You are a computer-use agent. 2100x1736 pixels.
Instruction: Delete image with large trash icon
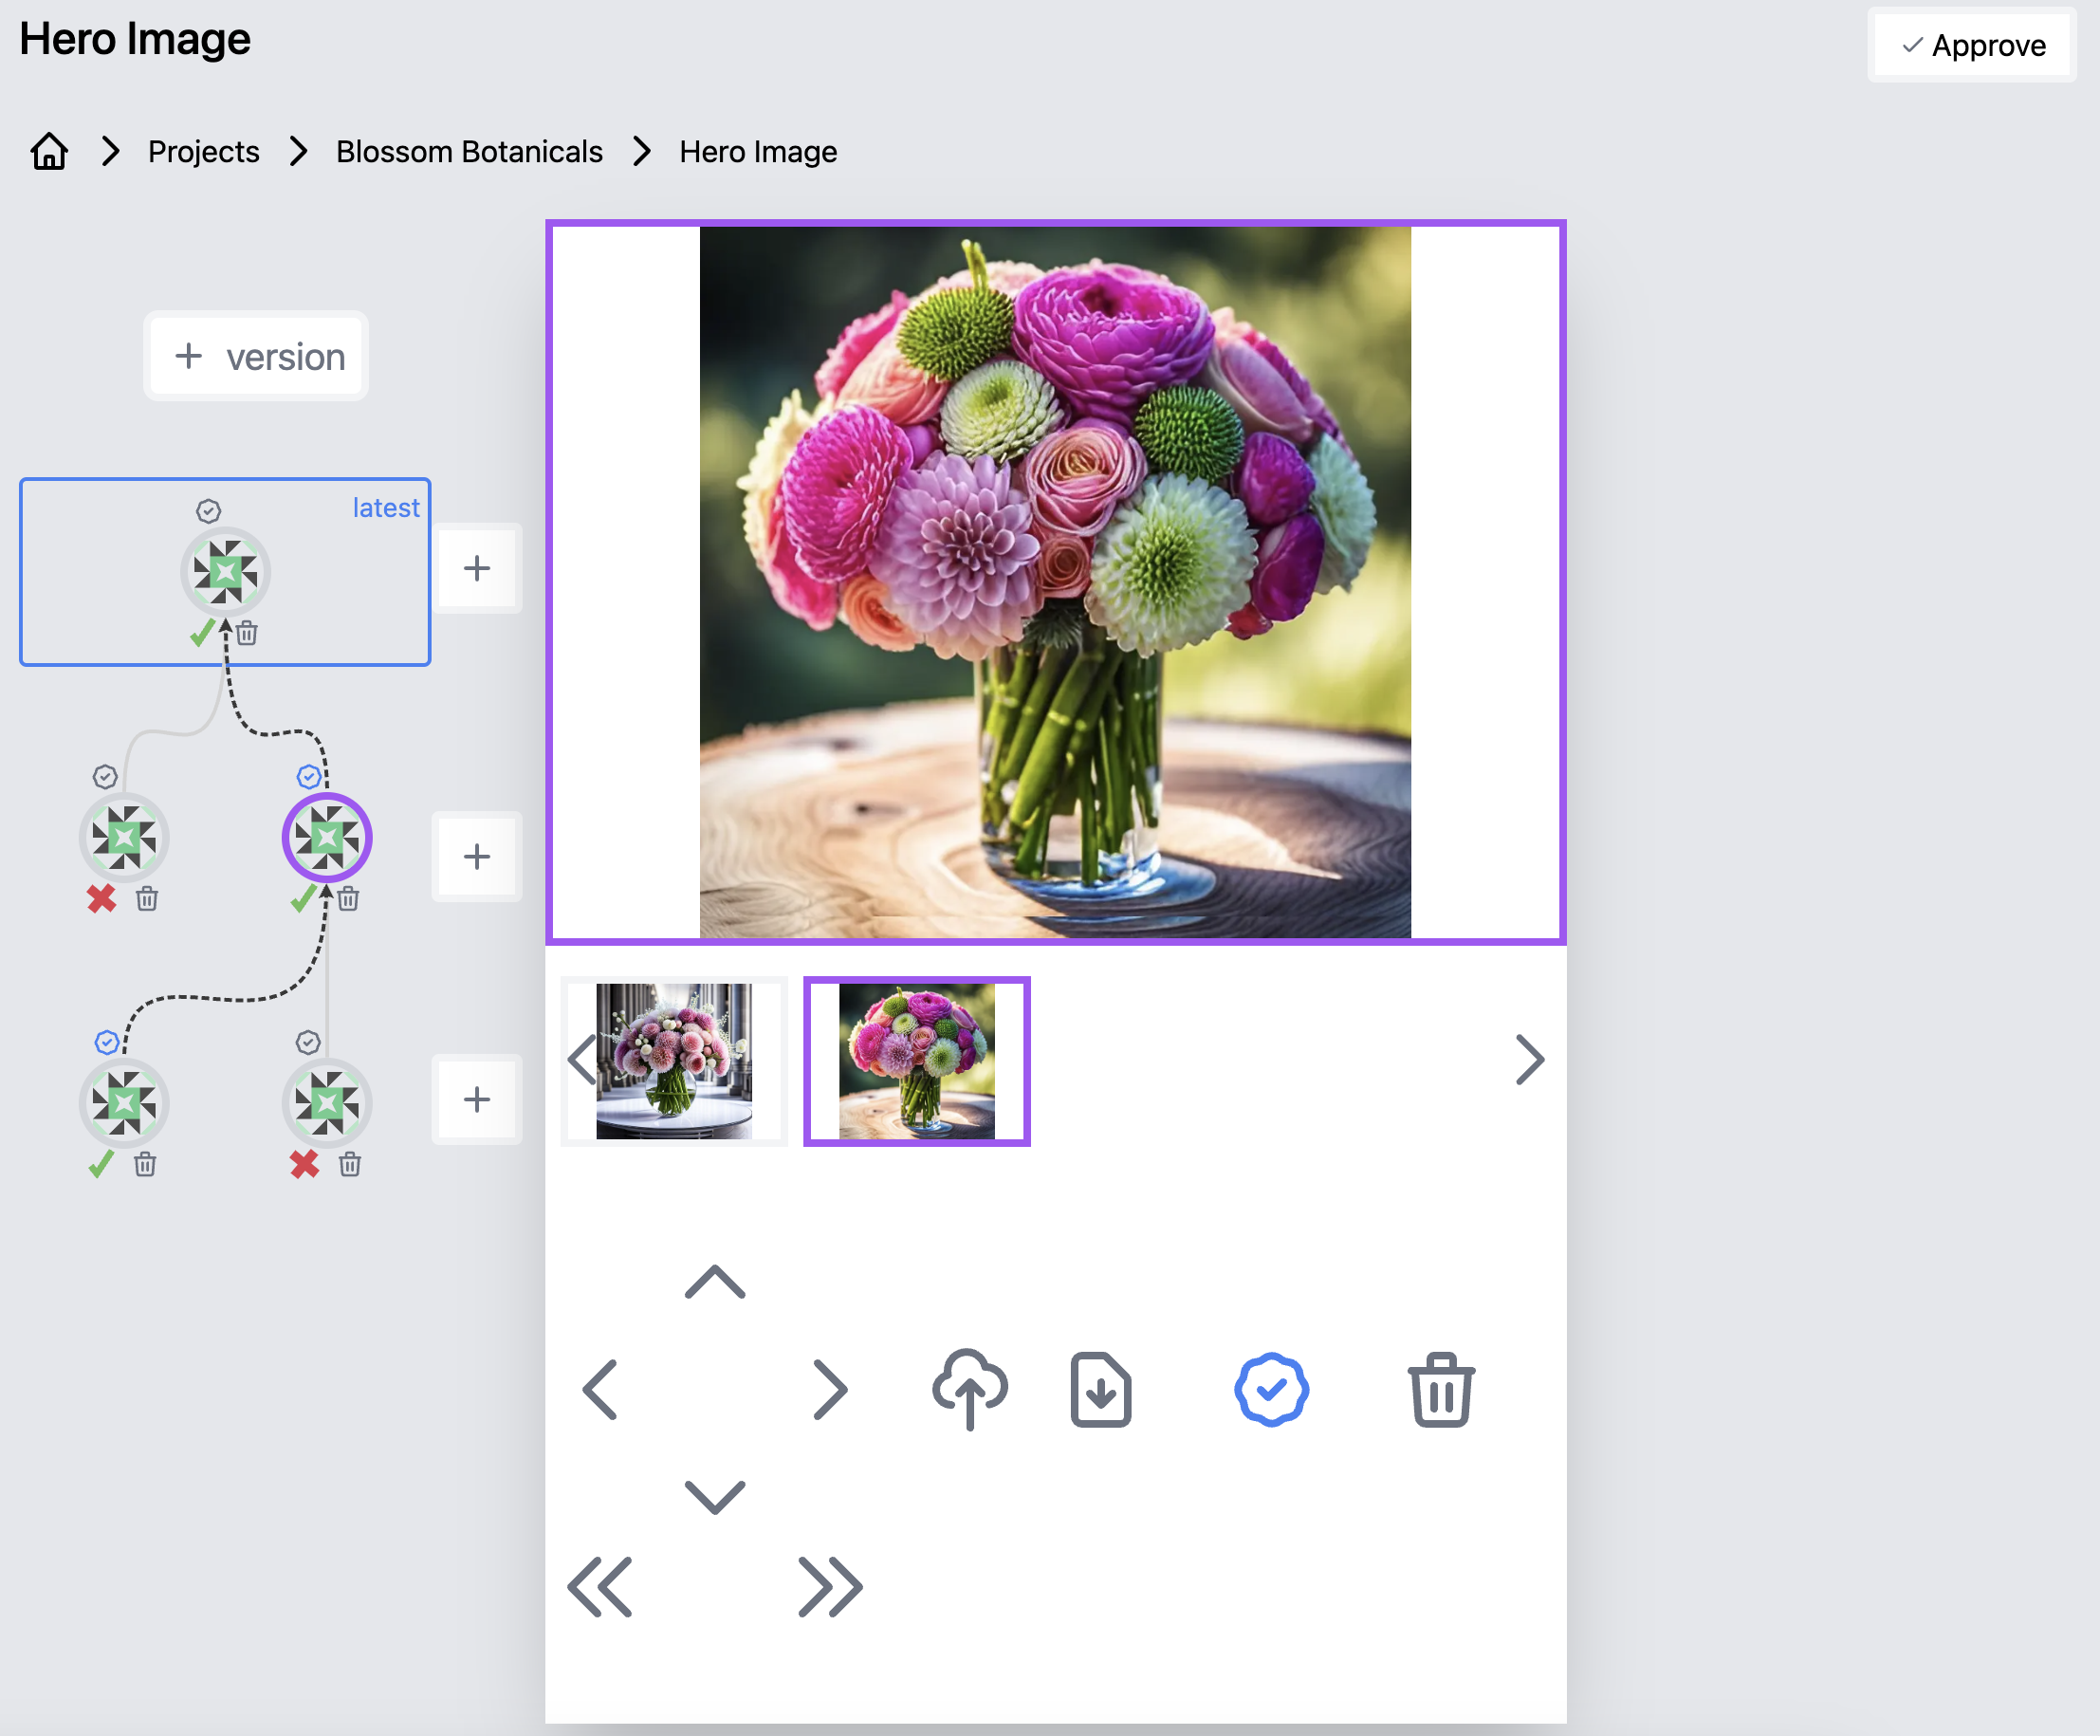pos(1441,1389)
